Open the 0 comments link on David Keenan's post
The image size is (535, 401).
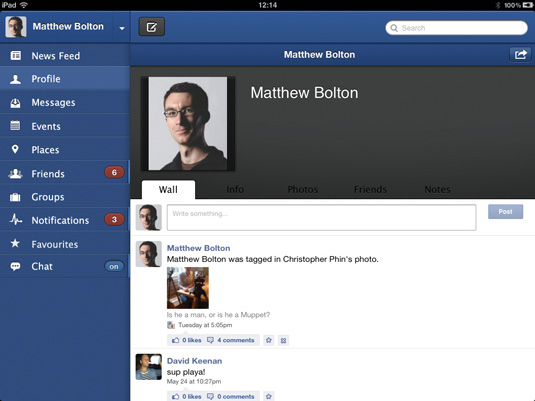(236, 397)
